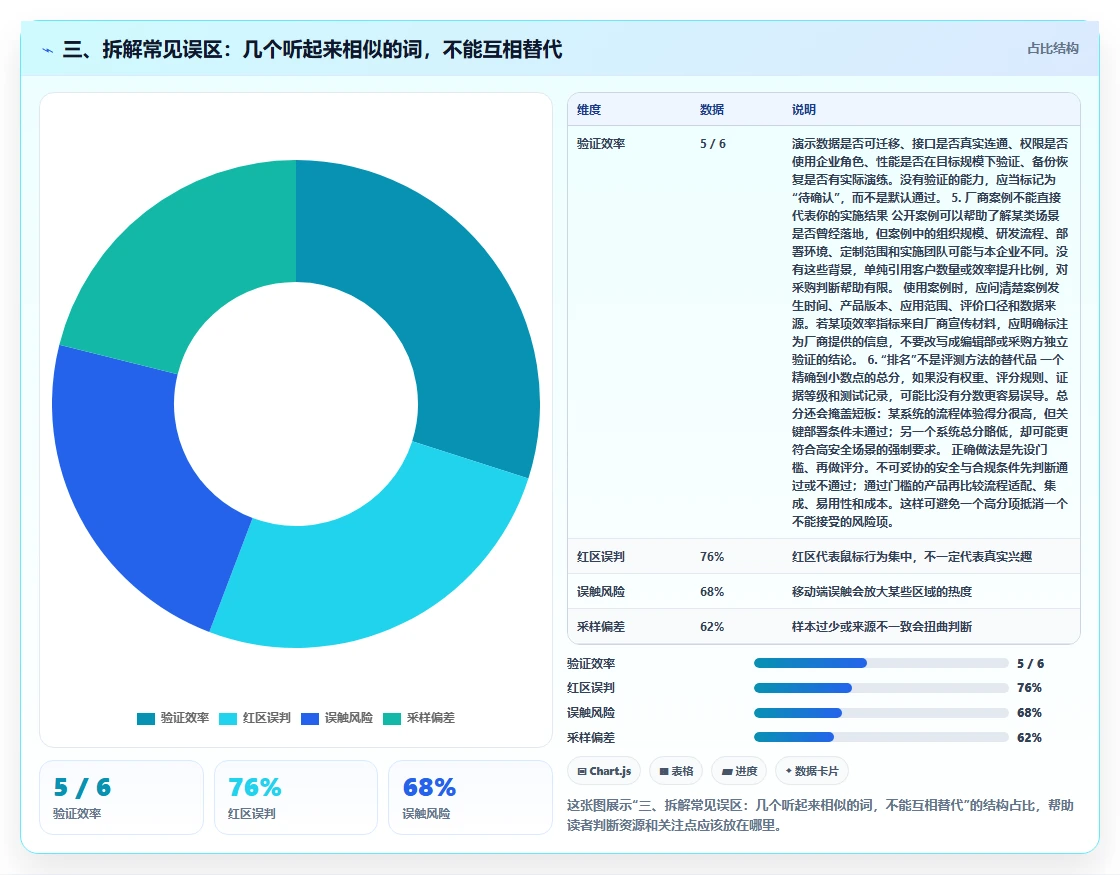Click the 数据 column header
This screenshot has width=1120, height=875.
pyautogui.click(x=712, y=110)
